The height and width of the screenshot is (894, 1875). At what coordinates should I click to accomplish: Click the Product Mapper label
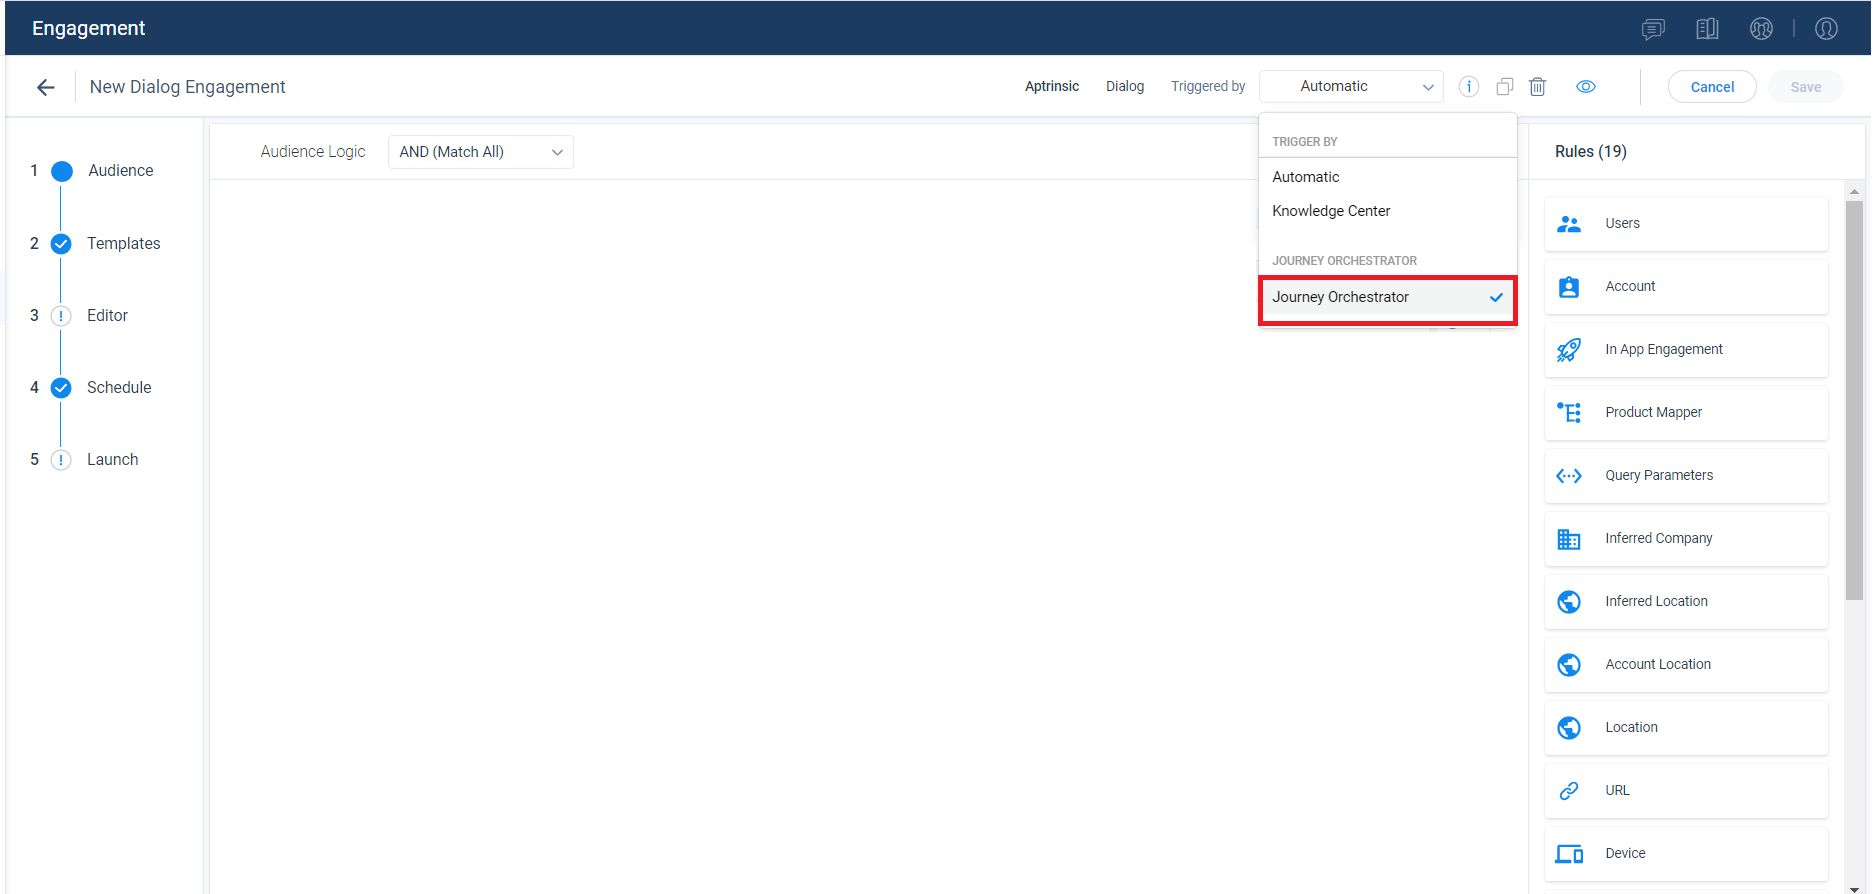click(x=1653, y=413)
